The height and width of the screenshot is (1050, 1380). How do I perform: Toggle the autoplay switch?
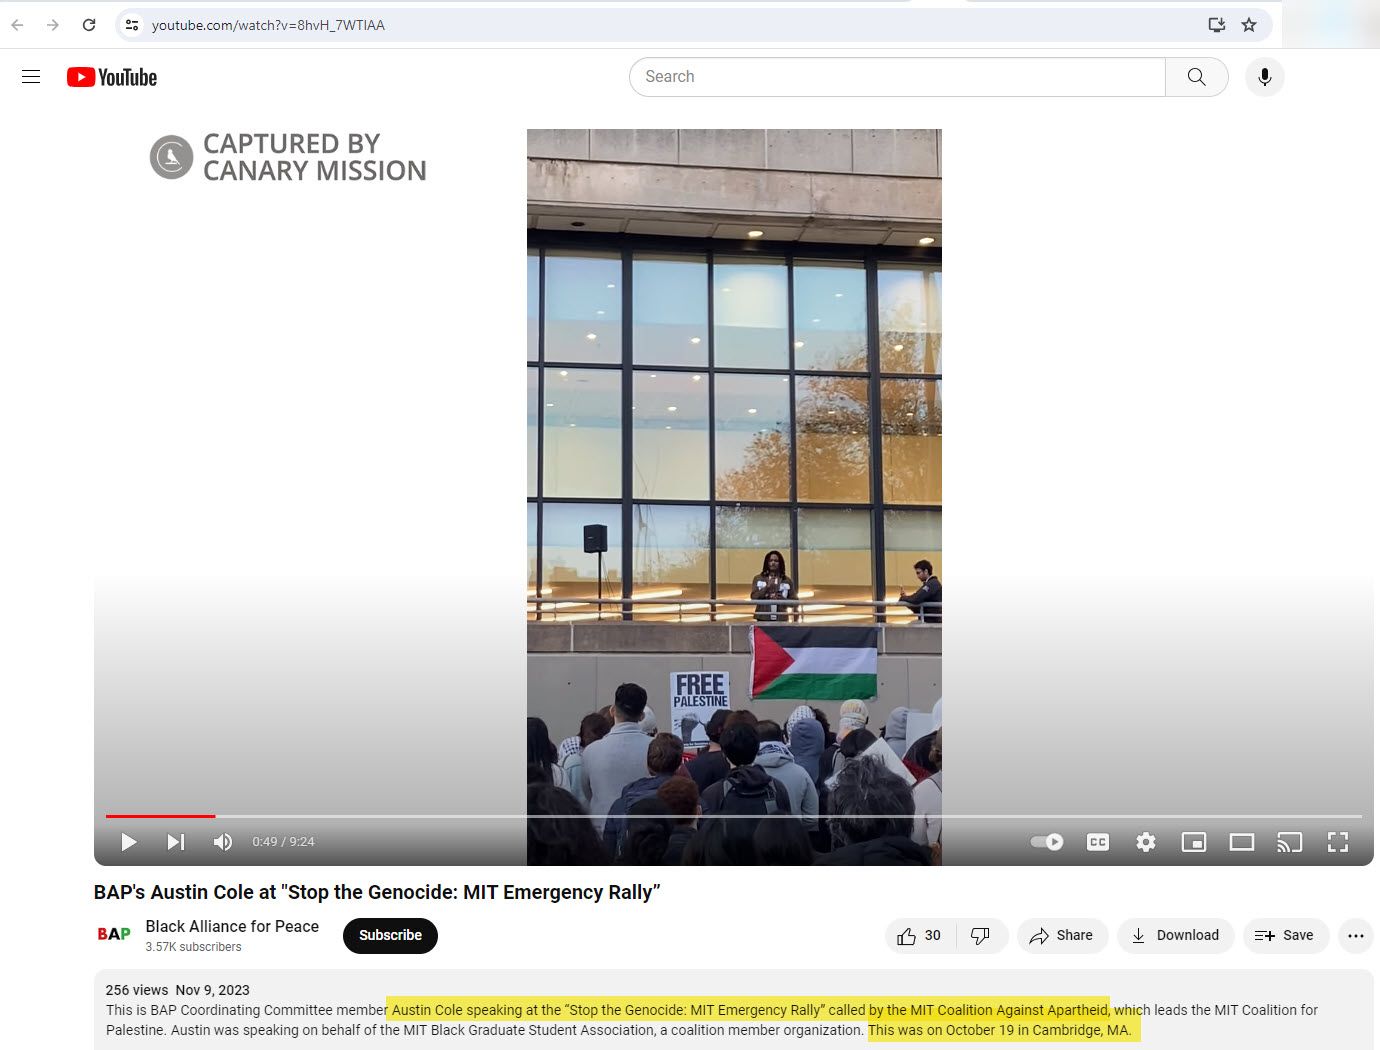1047,842
